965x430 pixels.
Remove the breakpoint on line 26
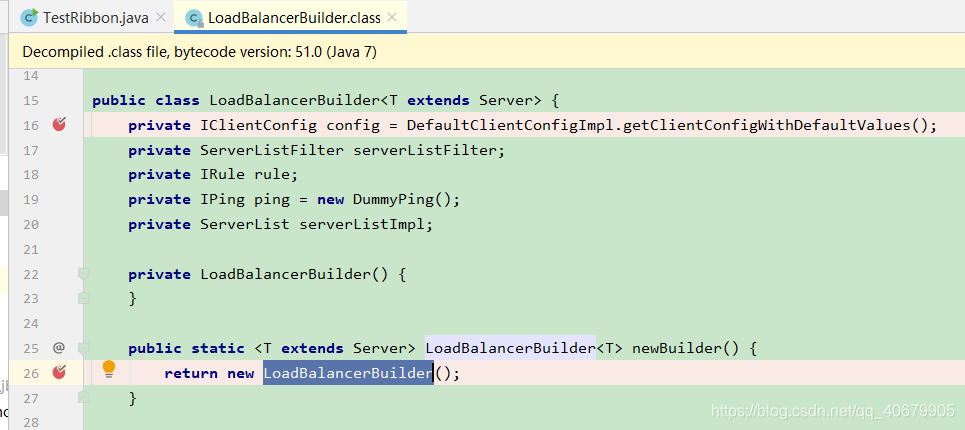click(x=59, y=372)
